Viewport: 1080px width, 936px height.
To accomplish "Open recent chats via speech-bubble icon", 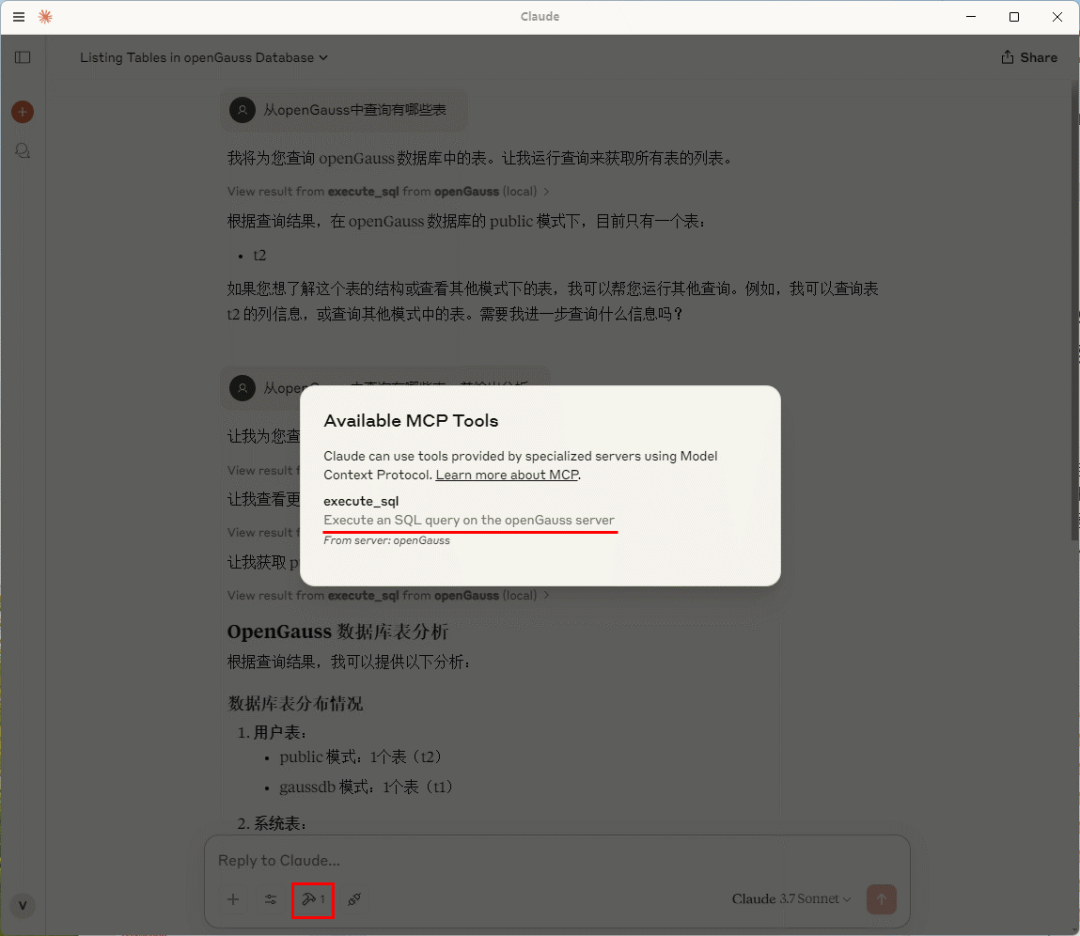I will (x=22, y=151).
